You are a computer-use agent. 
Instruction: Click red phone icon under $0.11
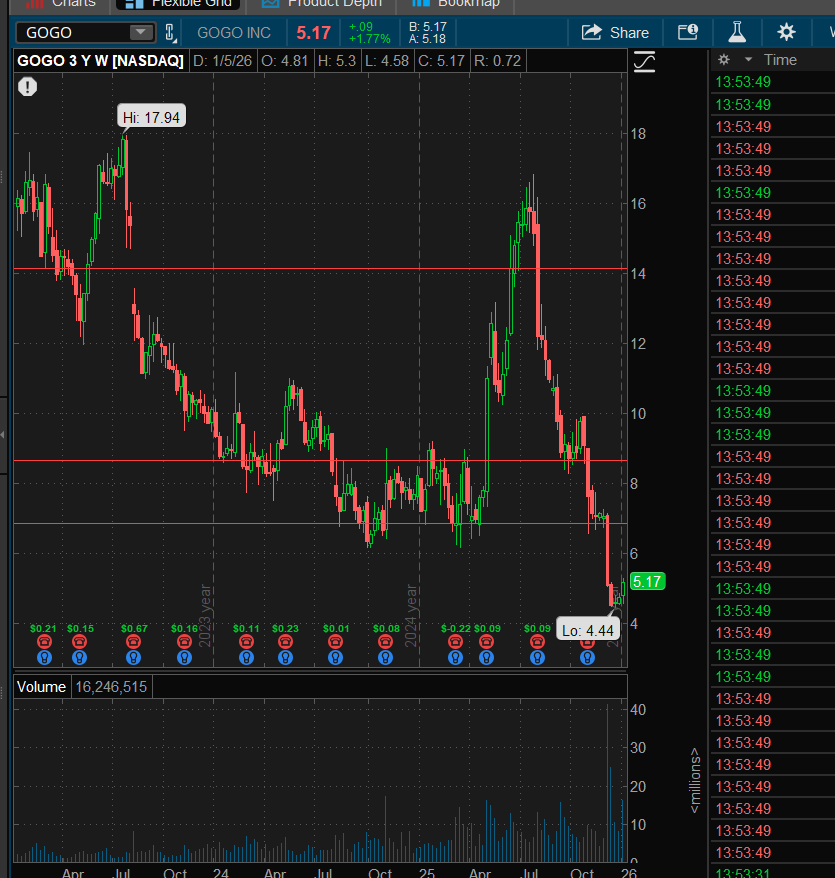246,642
